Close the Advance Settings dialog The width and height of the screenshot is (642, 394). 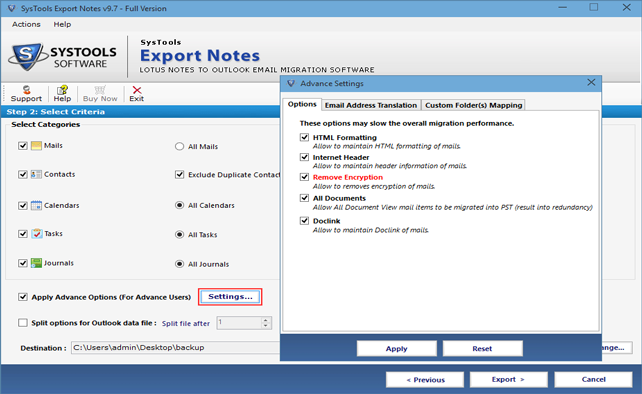tap(591, 83)
